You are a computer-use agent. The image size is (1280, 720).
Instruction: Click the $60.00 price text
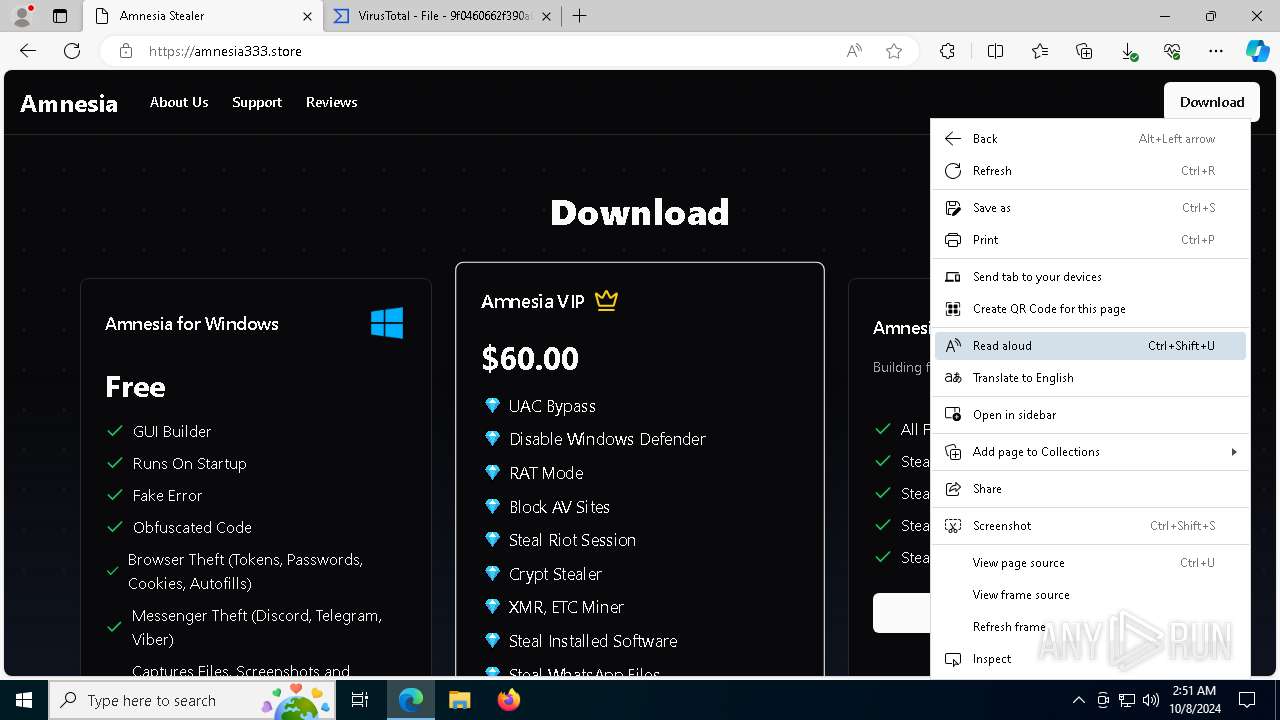[530, 358]
